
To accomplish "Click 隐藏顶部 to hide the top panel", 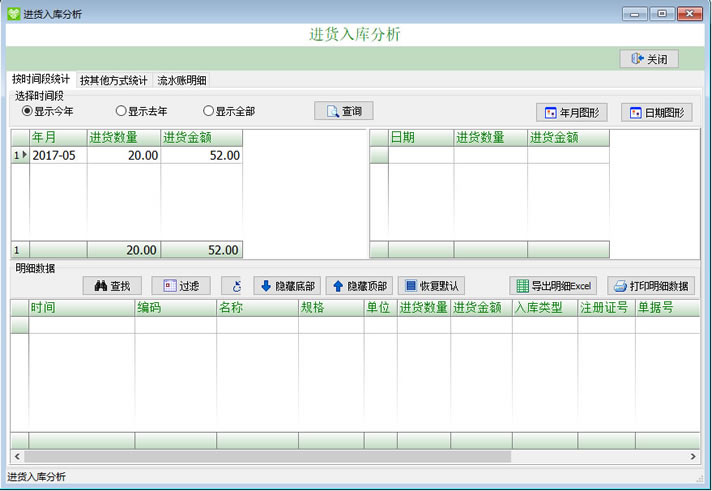I will [x=359, y=286].
